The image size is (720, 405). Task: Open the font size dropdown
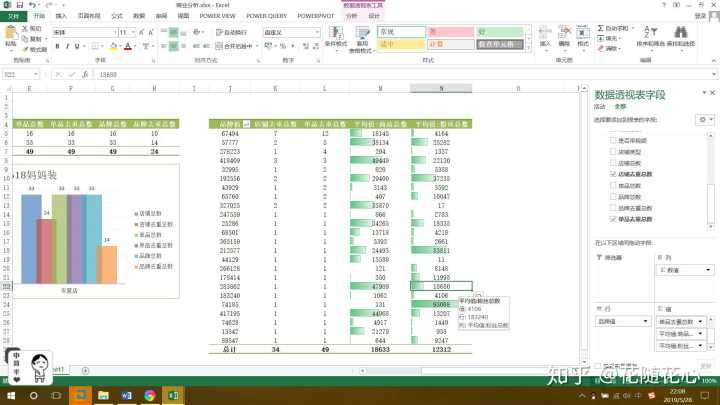coord(134,32)
